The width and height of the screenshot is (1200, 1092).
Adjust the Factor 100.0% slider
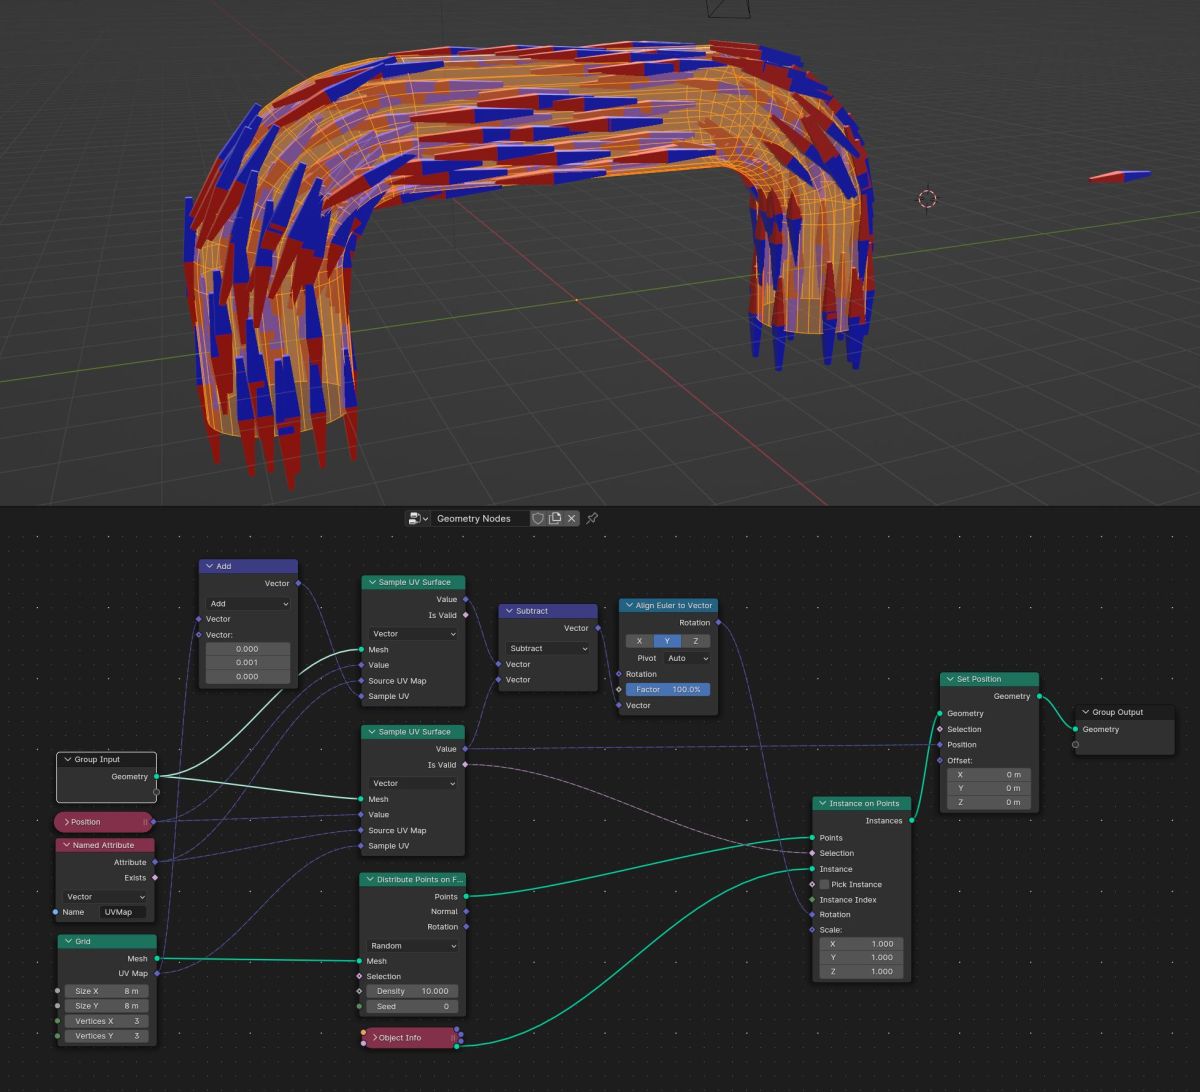tap(668, 690)
